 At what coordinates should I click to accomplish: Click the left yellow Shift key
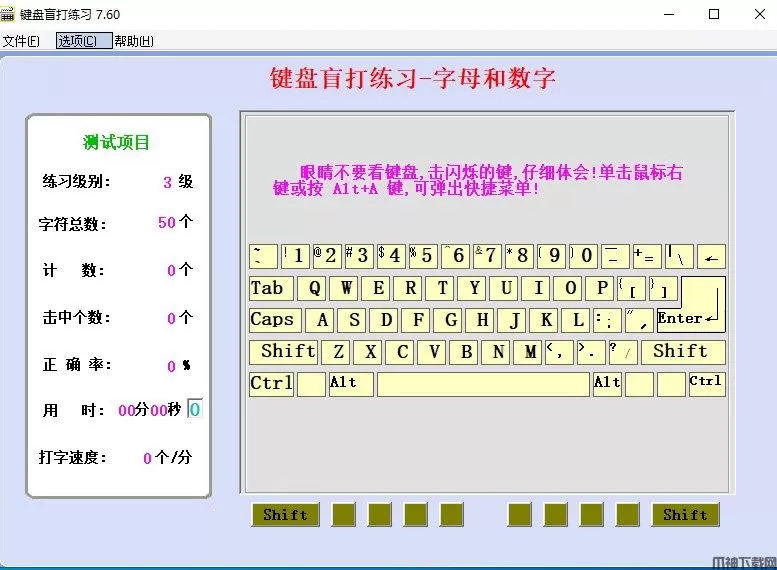[283, 352]
